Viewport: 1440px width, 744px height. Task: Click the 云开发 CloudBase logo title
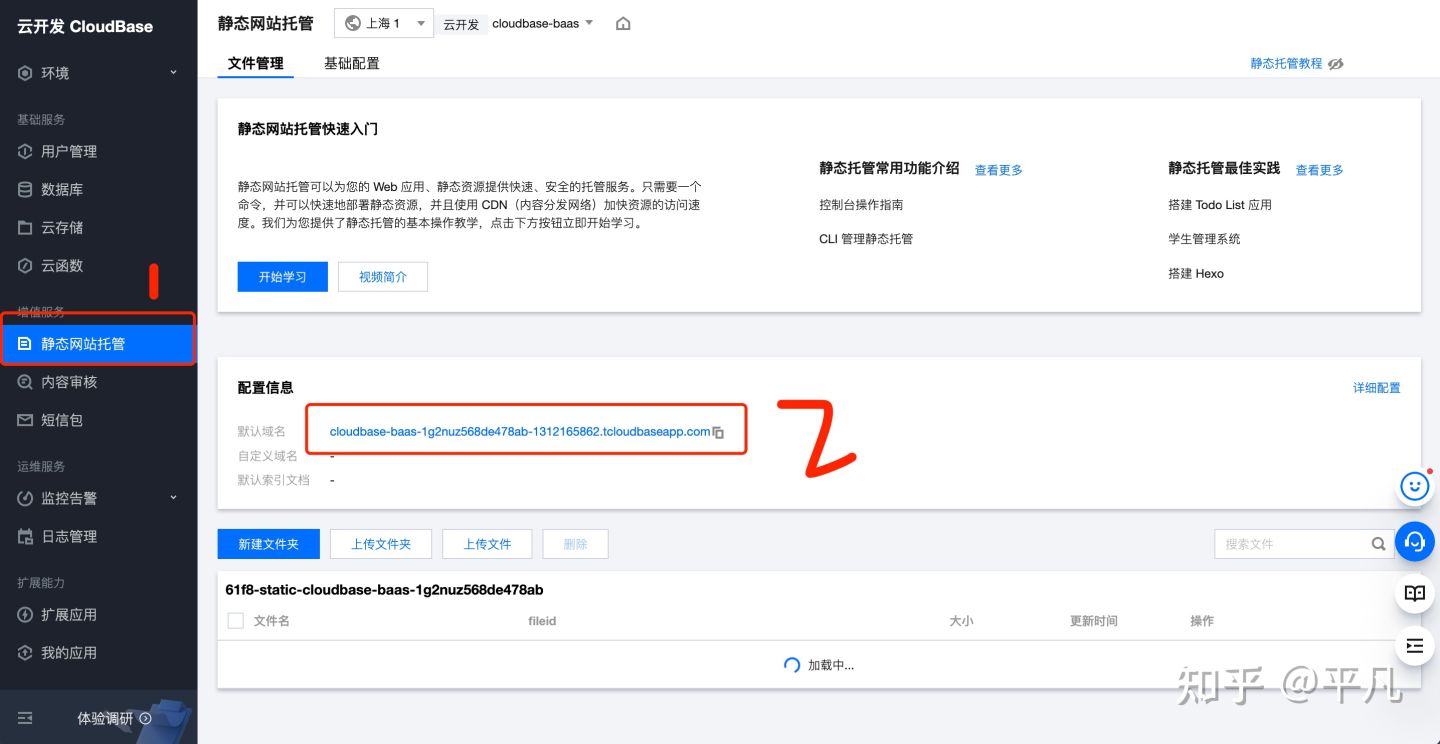(85, 26)
